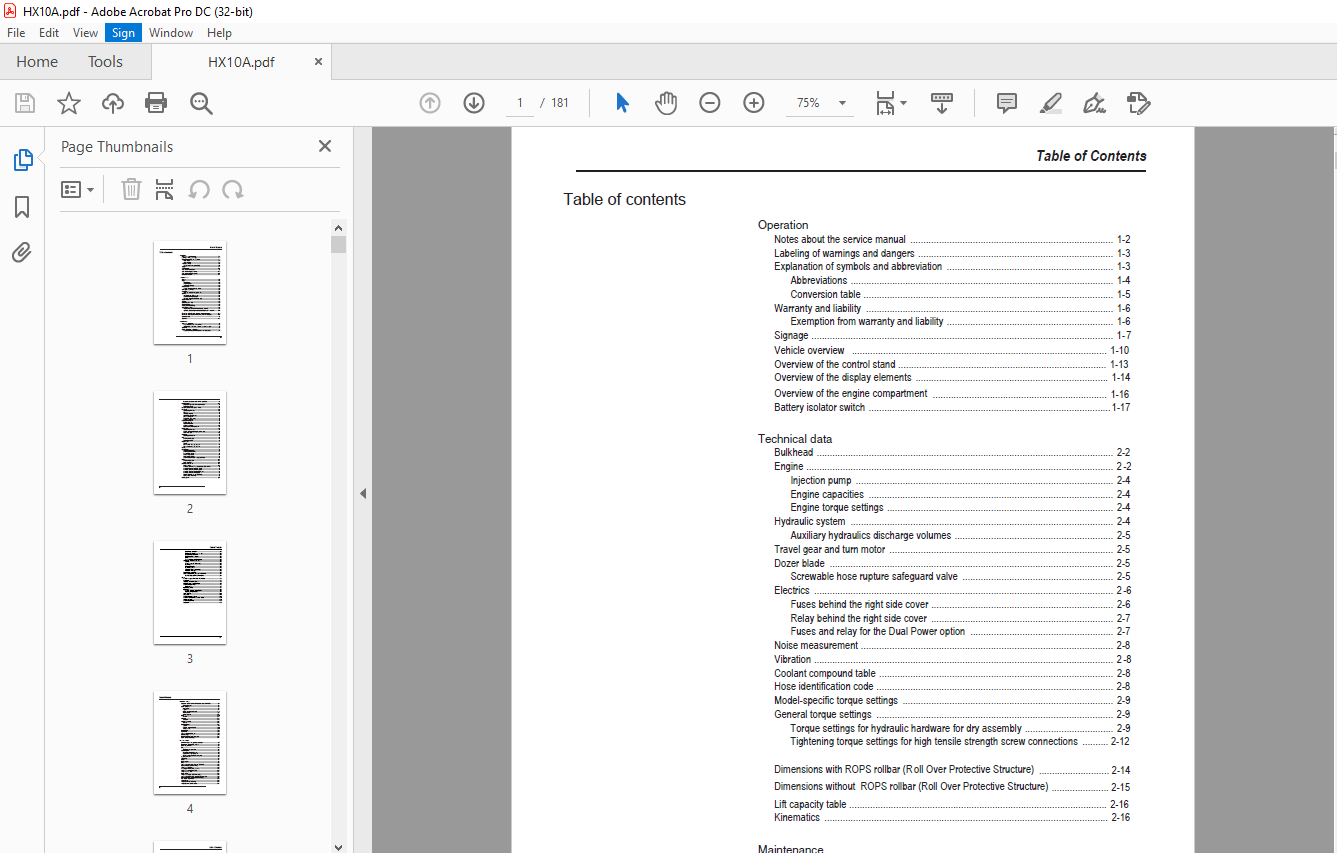The height and width of the screenshot is (853, 1337).
Task: Open the Sign document pen icon
Action: 1094,103
